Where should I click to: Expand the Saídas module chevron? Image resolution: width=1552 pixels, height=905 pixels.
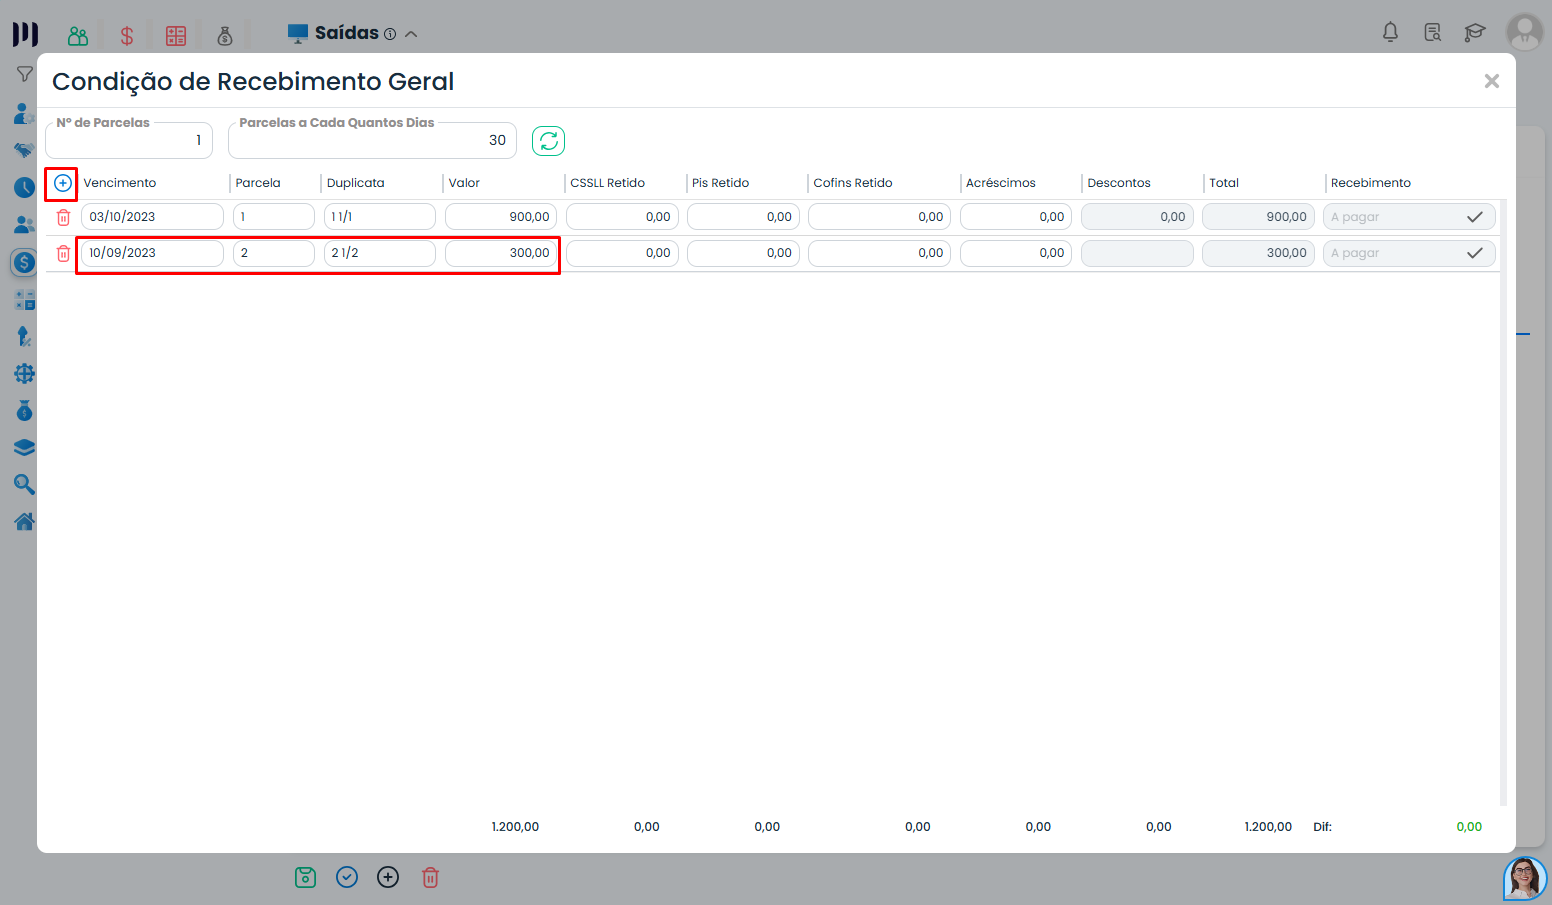coord(411,34)
